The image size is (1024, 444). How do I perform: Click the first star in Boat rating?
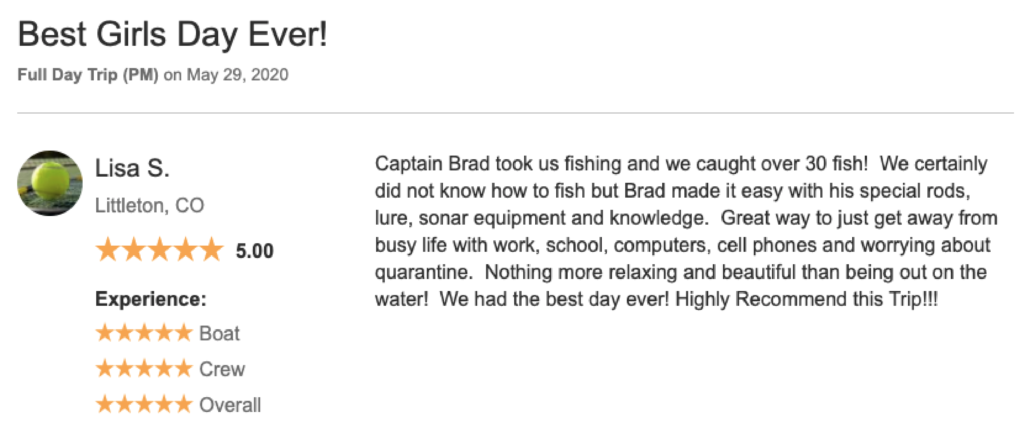click(x=106, y=334)
